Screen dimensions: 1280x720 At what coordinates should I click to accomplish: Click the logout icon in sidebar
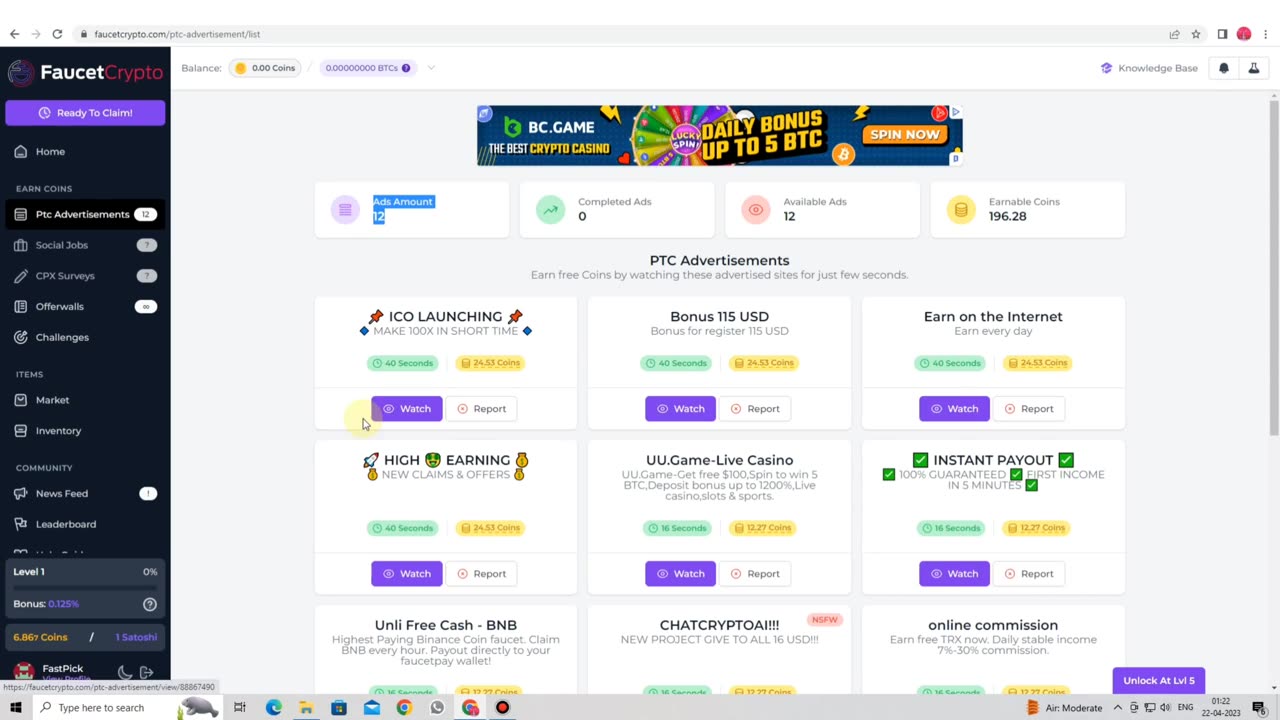(x=146, y=673)
